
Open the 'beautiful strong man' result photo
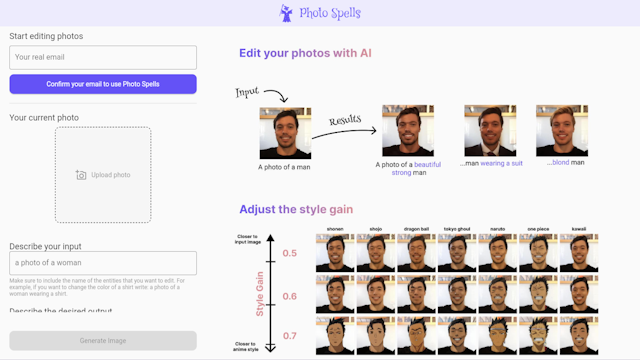point(408,131)
